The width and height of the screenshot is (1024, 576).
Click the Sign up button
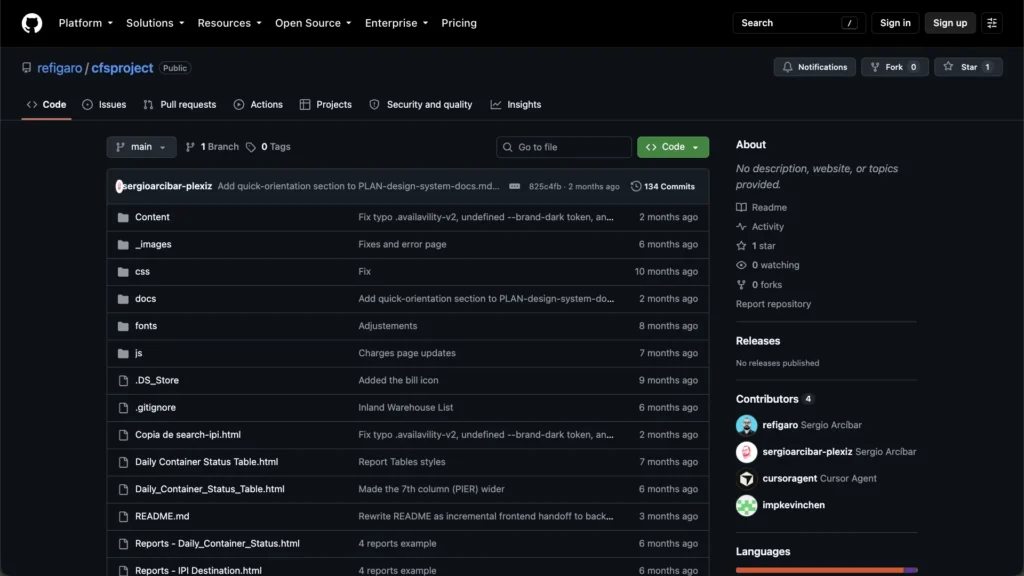pos(950,23)
